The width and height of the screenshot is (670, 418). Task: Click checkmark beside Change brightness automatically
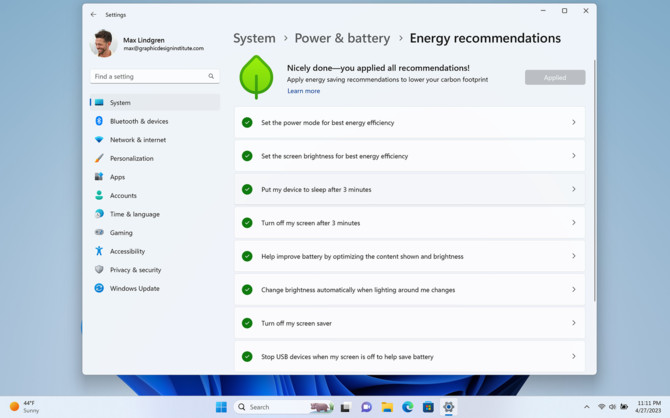click(247, 290)
